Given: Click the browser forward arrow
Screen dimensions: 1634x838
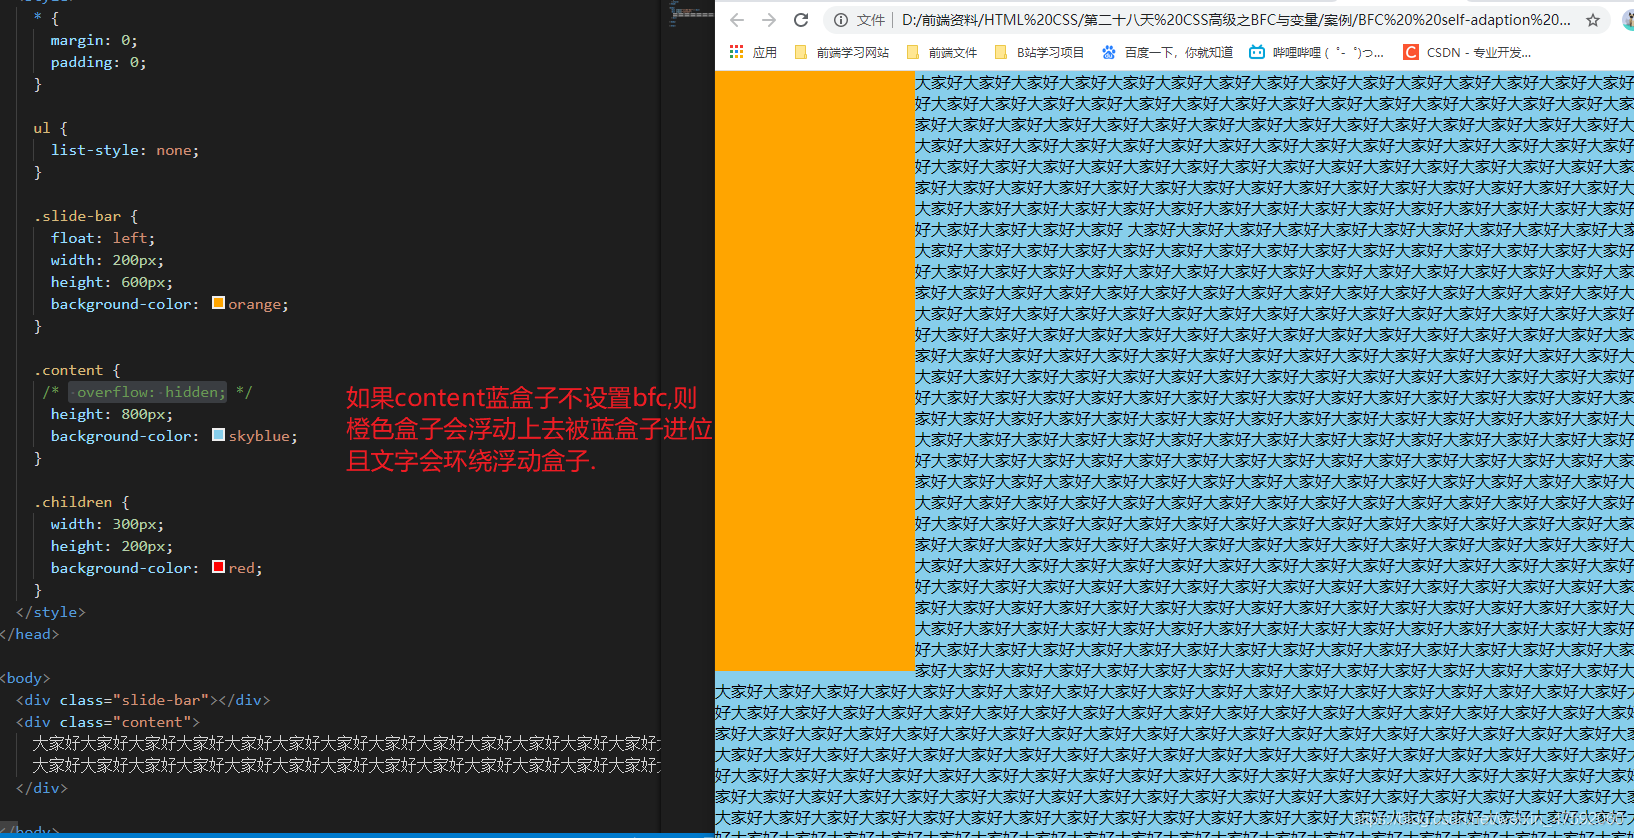Looking at the screenshot, I should 768,20.
